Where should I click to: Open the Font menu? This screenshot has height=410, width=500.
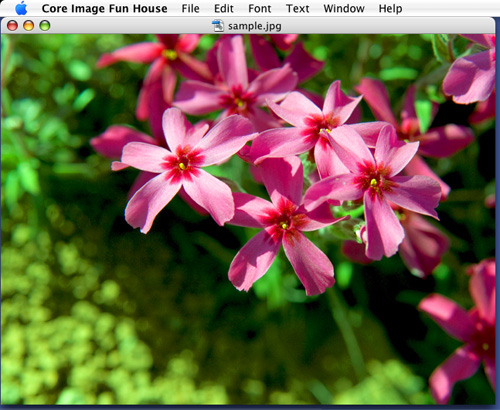[x=260, y=8]
